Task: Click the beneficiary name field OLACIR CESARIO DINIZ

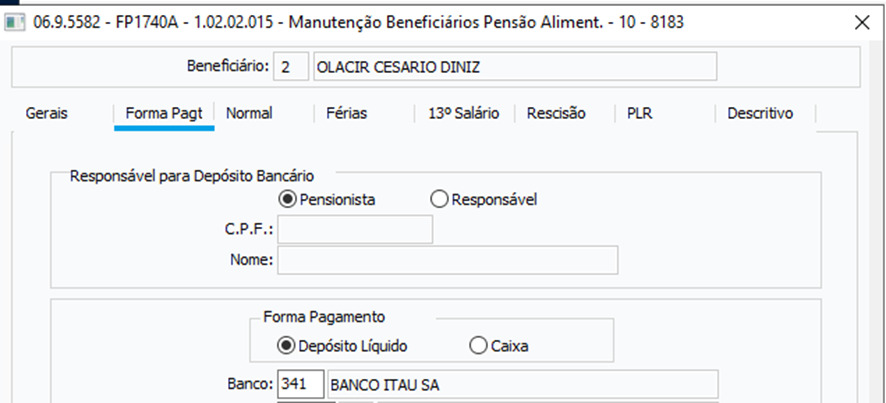Action: (x=514, y=67)
